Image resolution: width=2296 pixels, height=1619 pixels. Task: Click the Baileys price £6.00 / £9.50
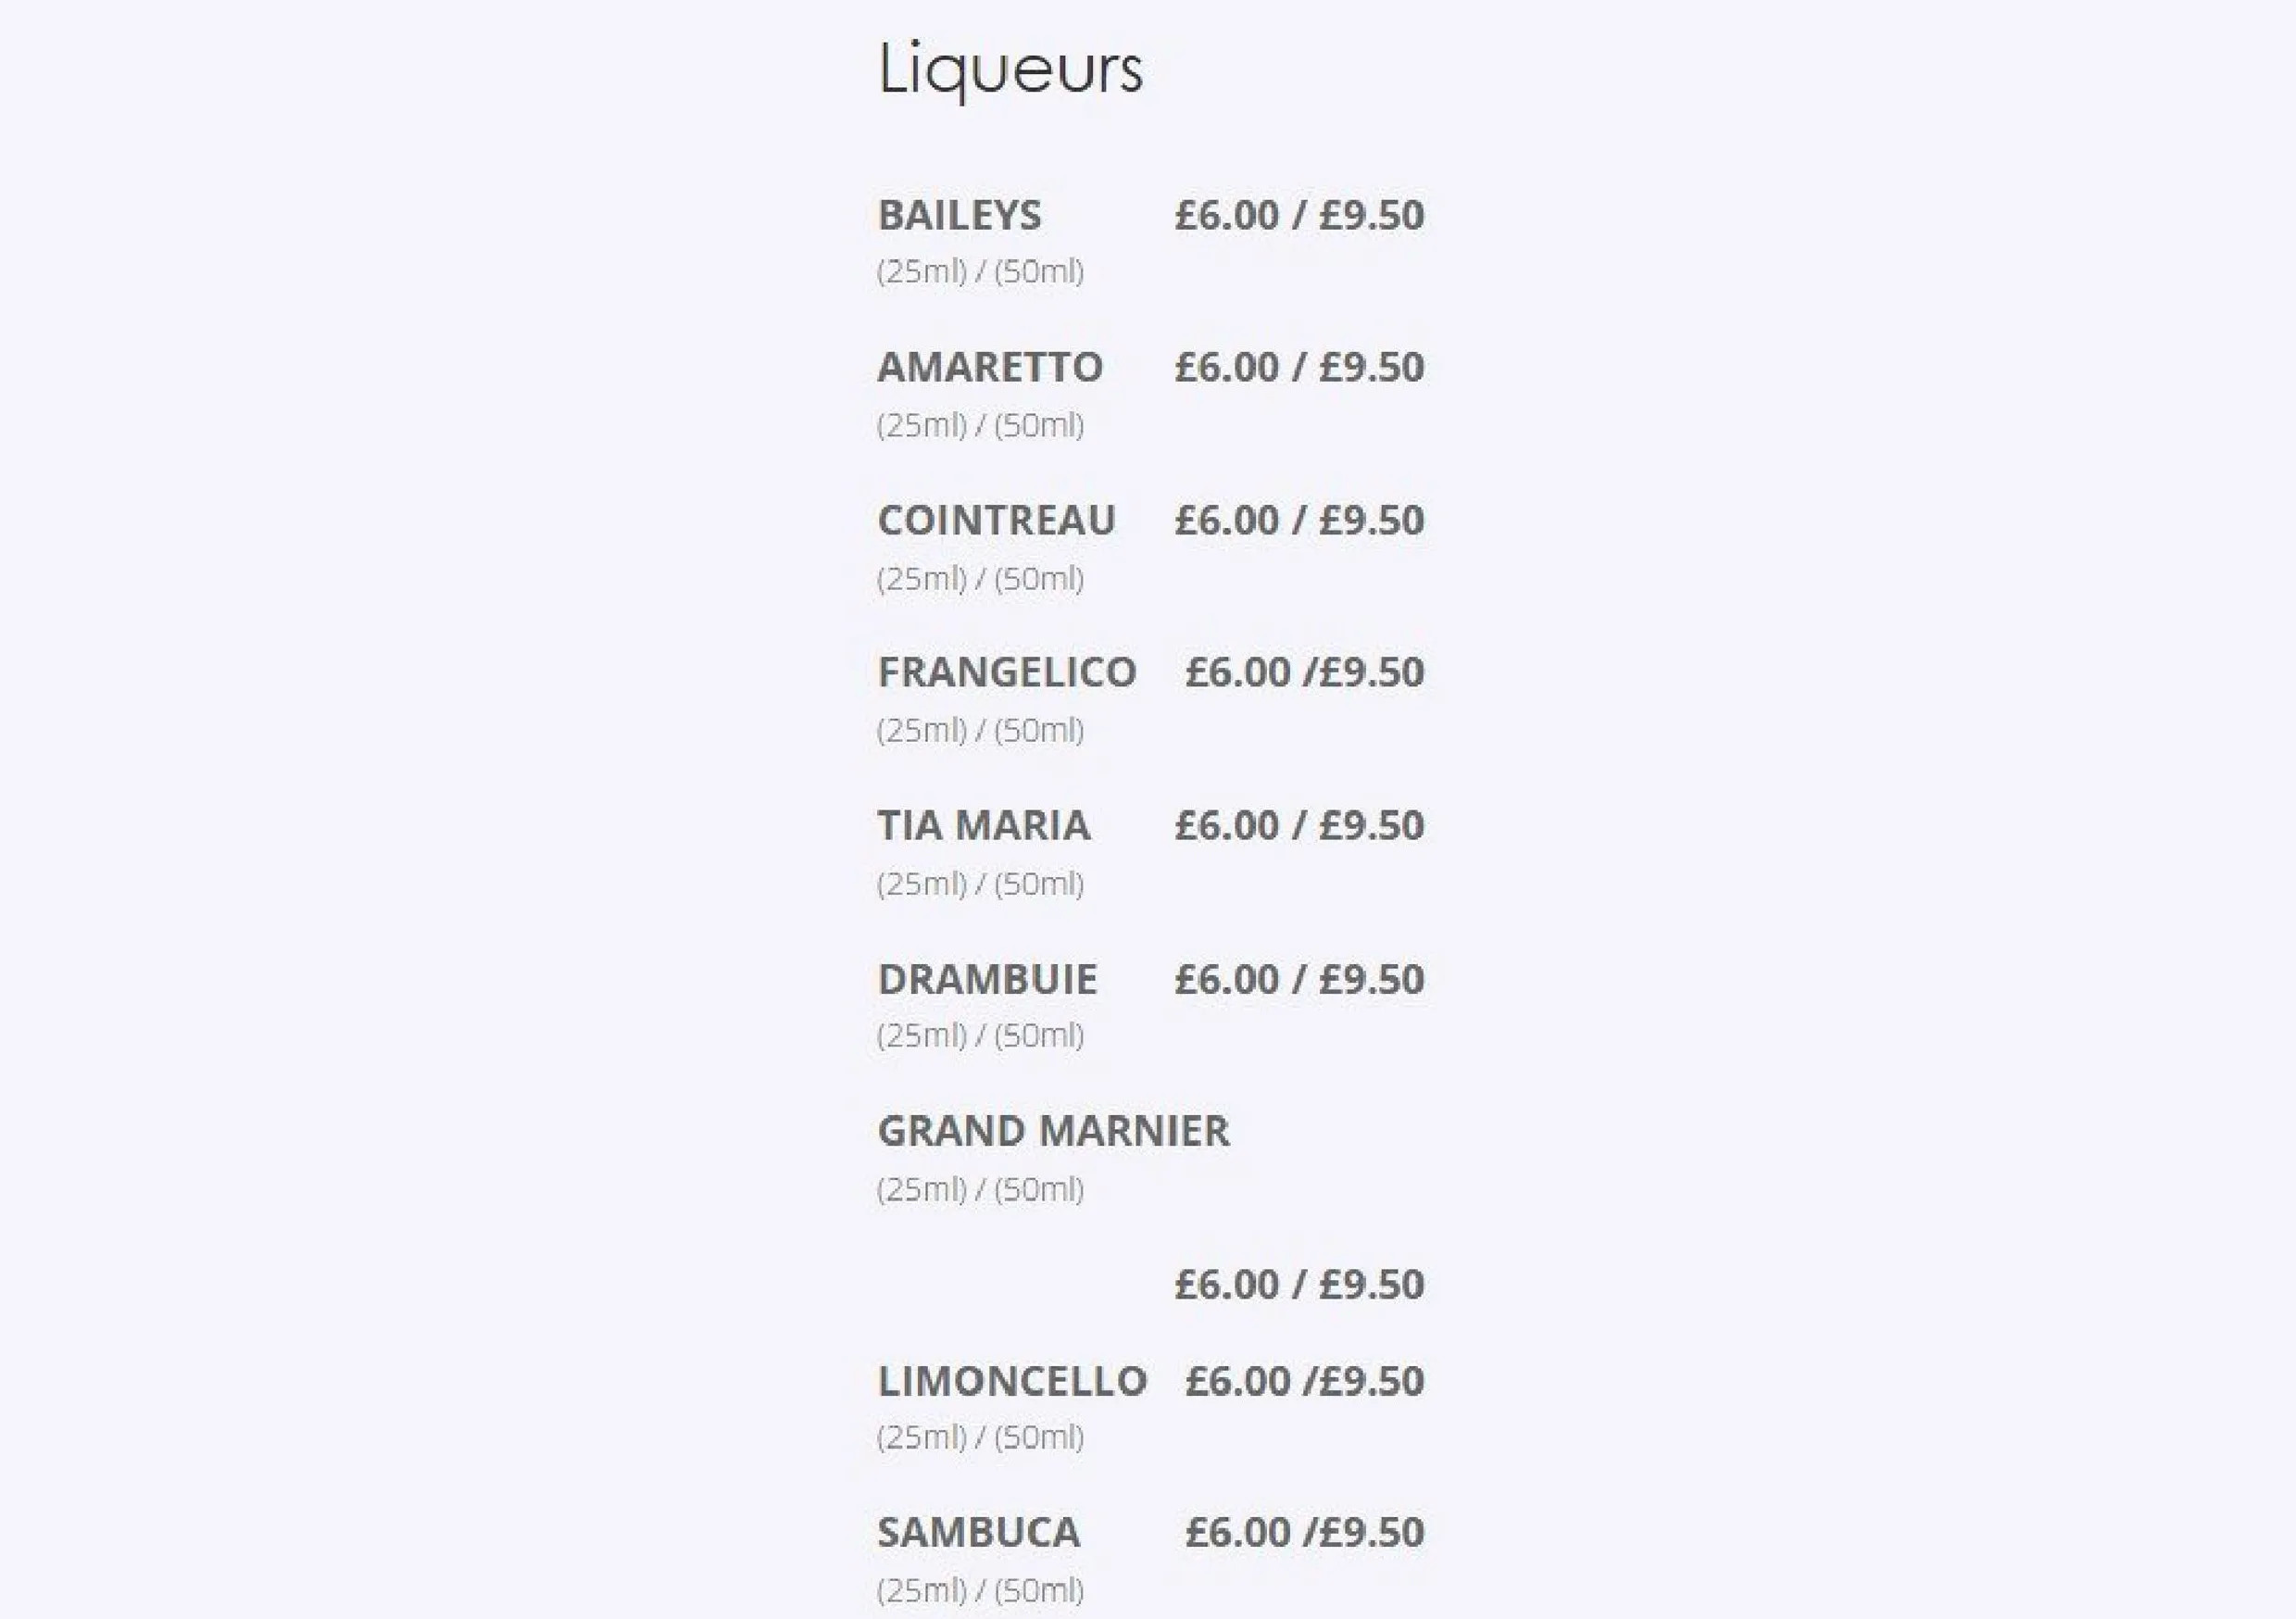point(1299,215)
